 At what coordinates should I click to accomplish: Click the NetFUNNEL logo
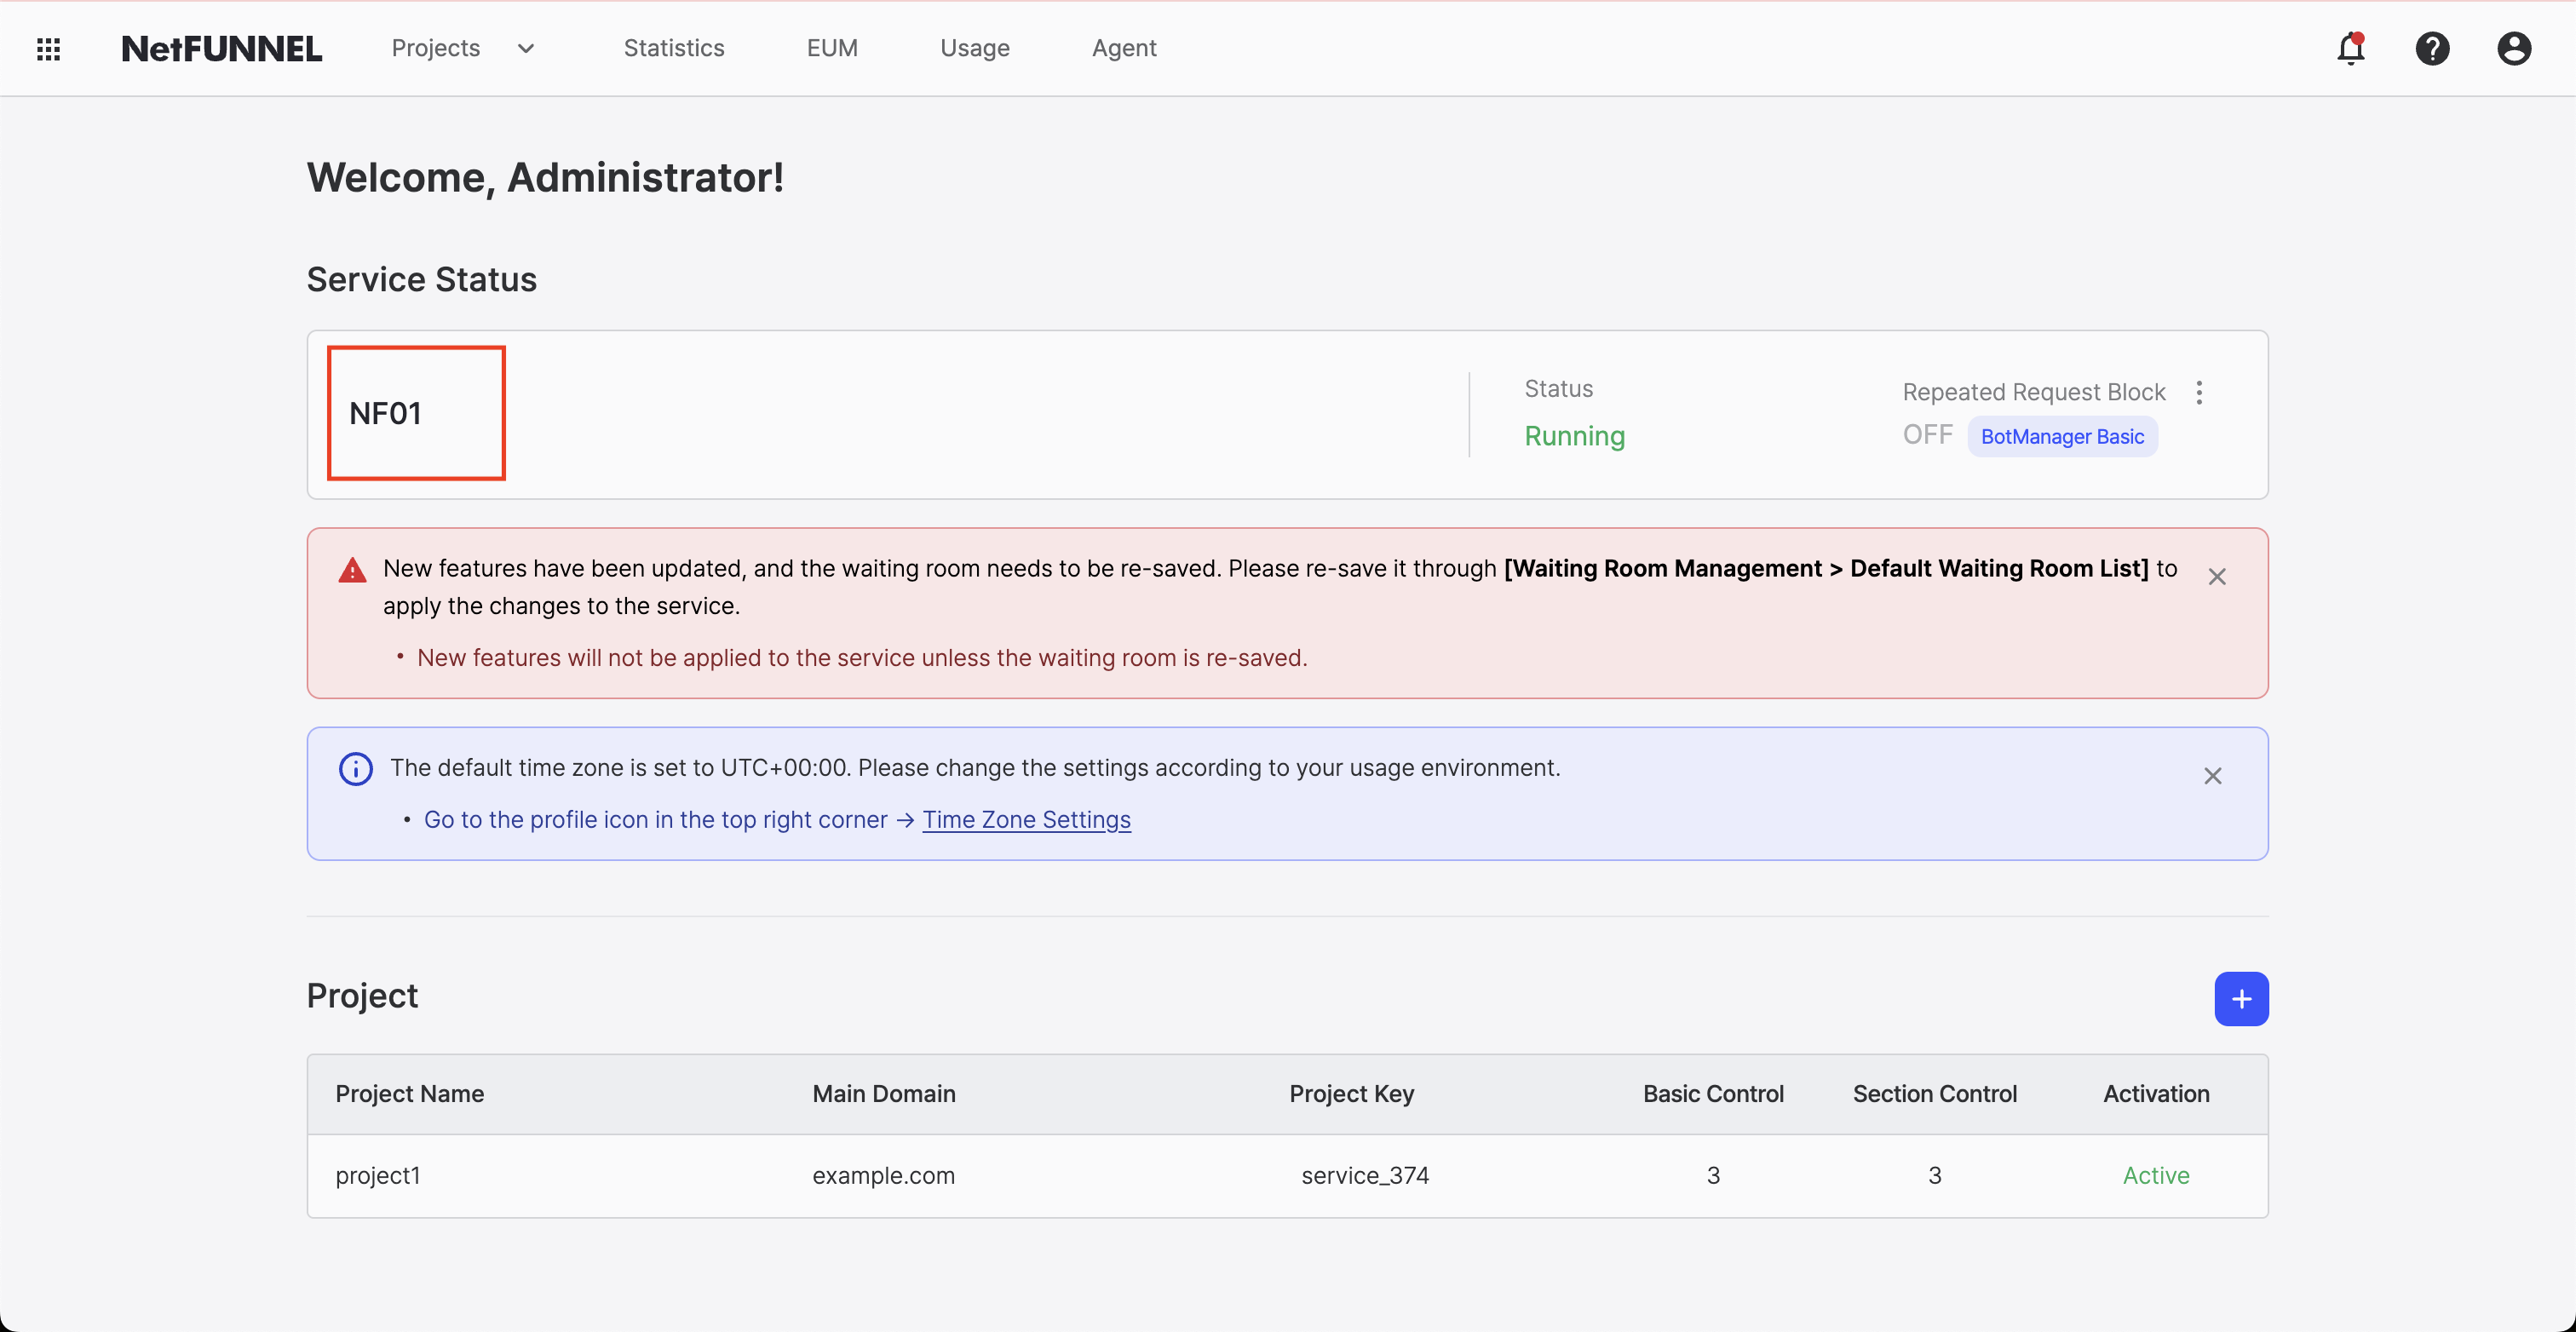click(222, 48)
